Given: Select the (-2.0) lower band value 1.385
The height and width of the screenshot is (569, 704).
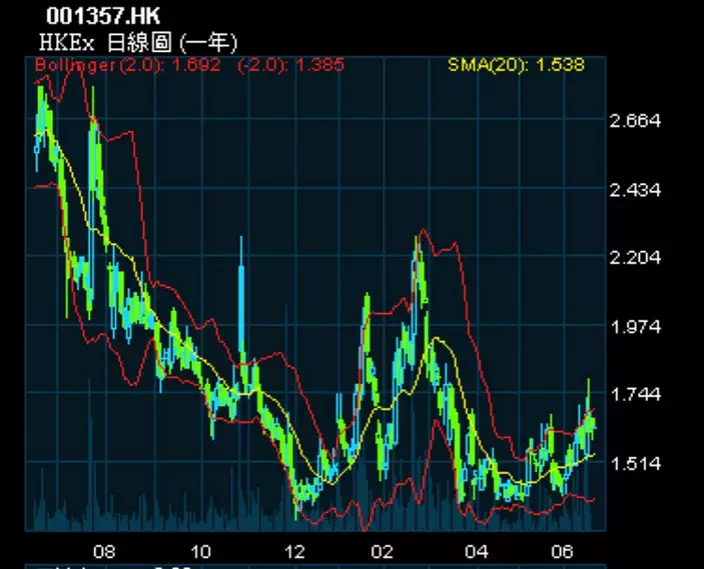Looking at the screenshot, I should coord(289,66).
